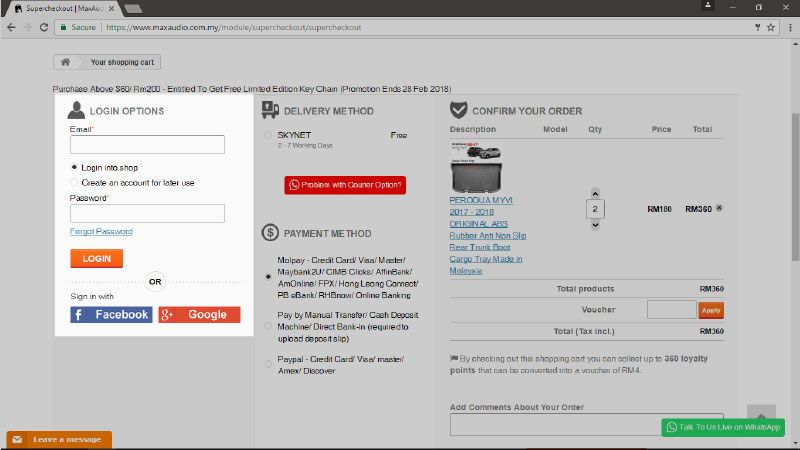Select Create an account for later use

click(74, 183)
